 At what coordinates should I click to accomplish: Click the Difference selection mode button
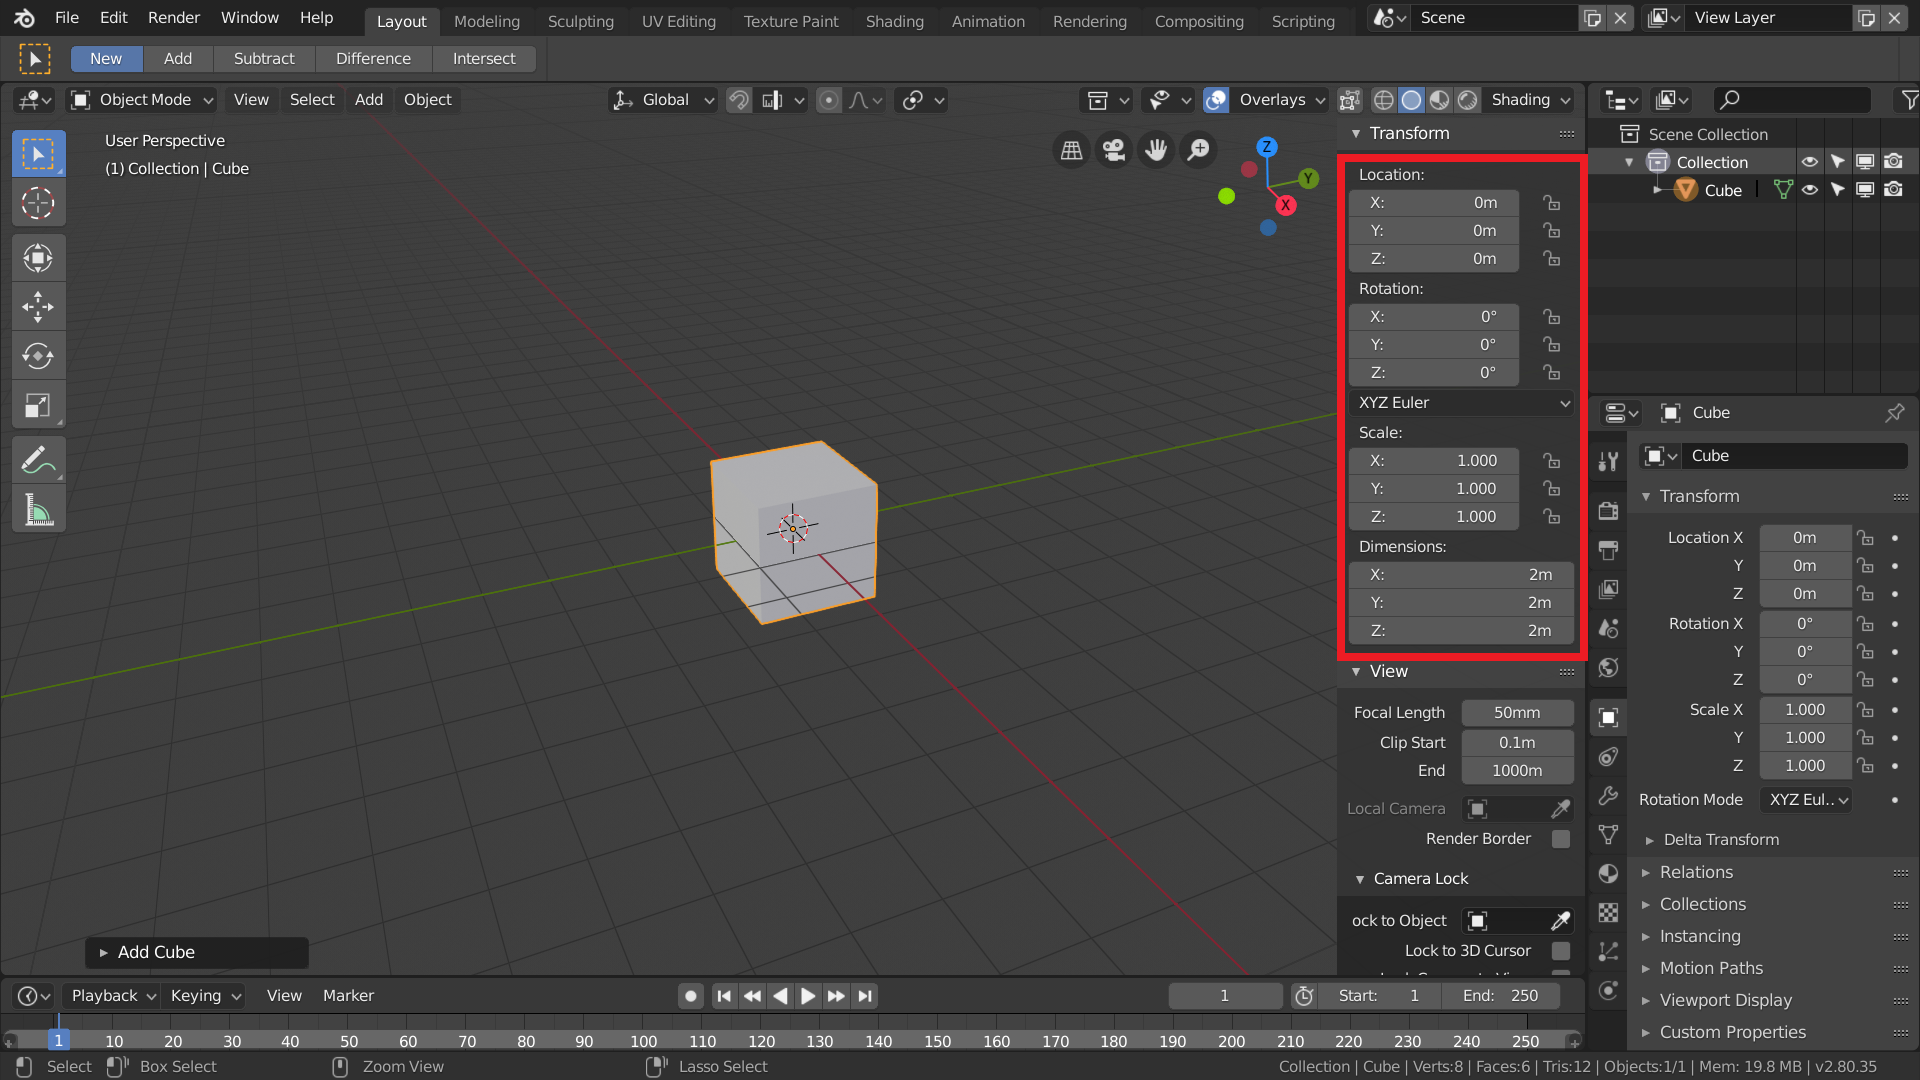coord(373,59)
